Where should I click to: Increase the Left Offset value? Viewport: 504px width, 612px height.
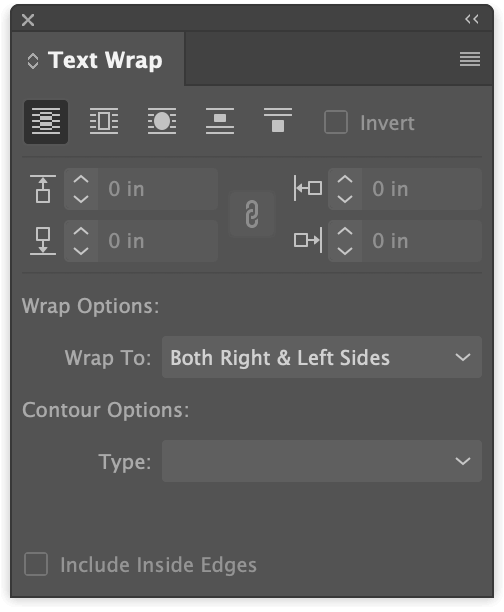[x=345, y=180]
